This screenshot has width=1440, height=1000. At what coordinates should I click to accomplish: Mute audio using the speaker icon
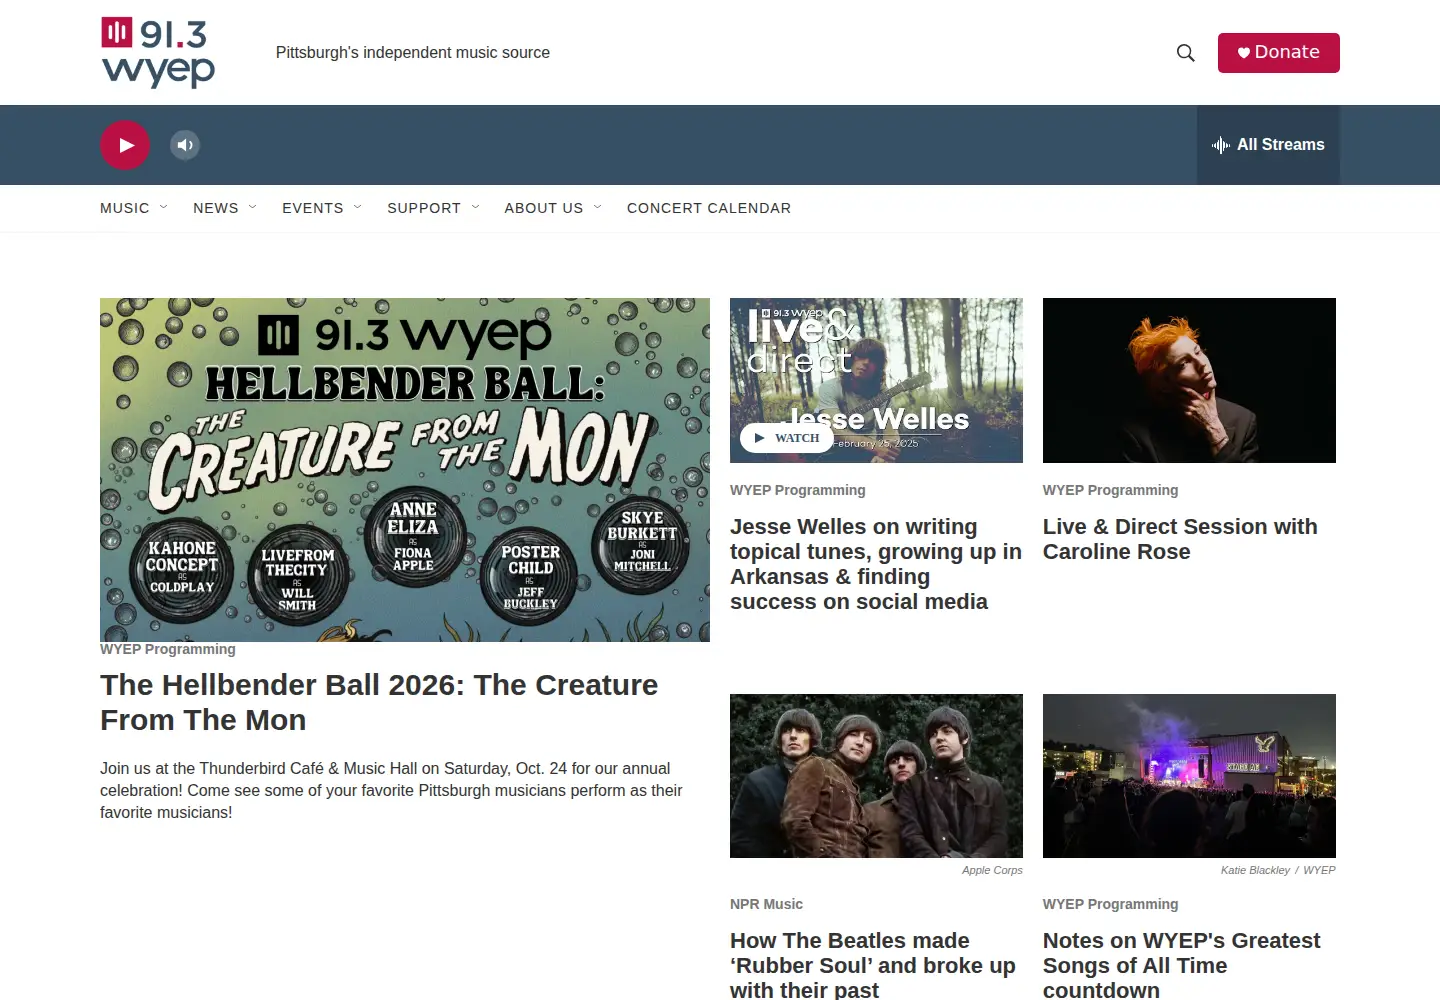point(185,145)
